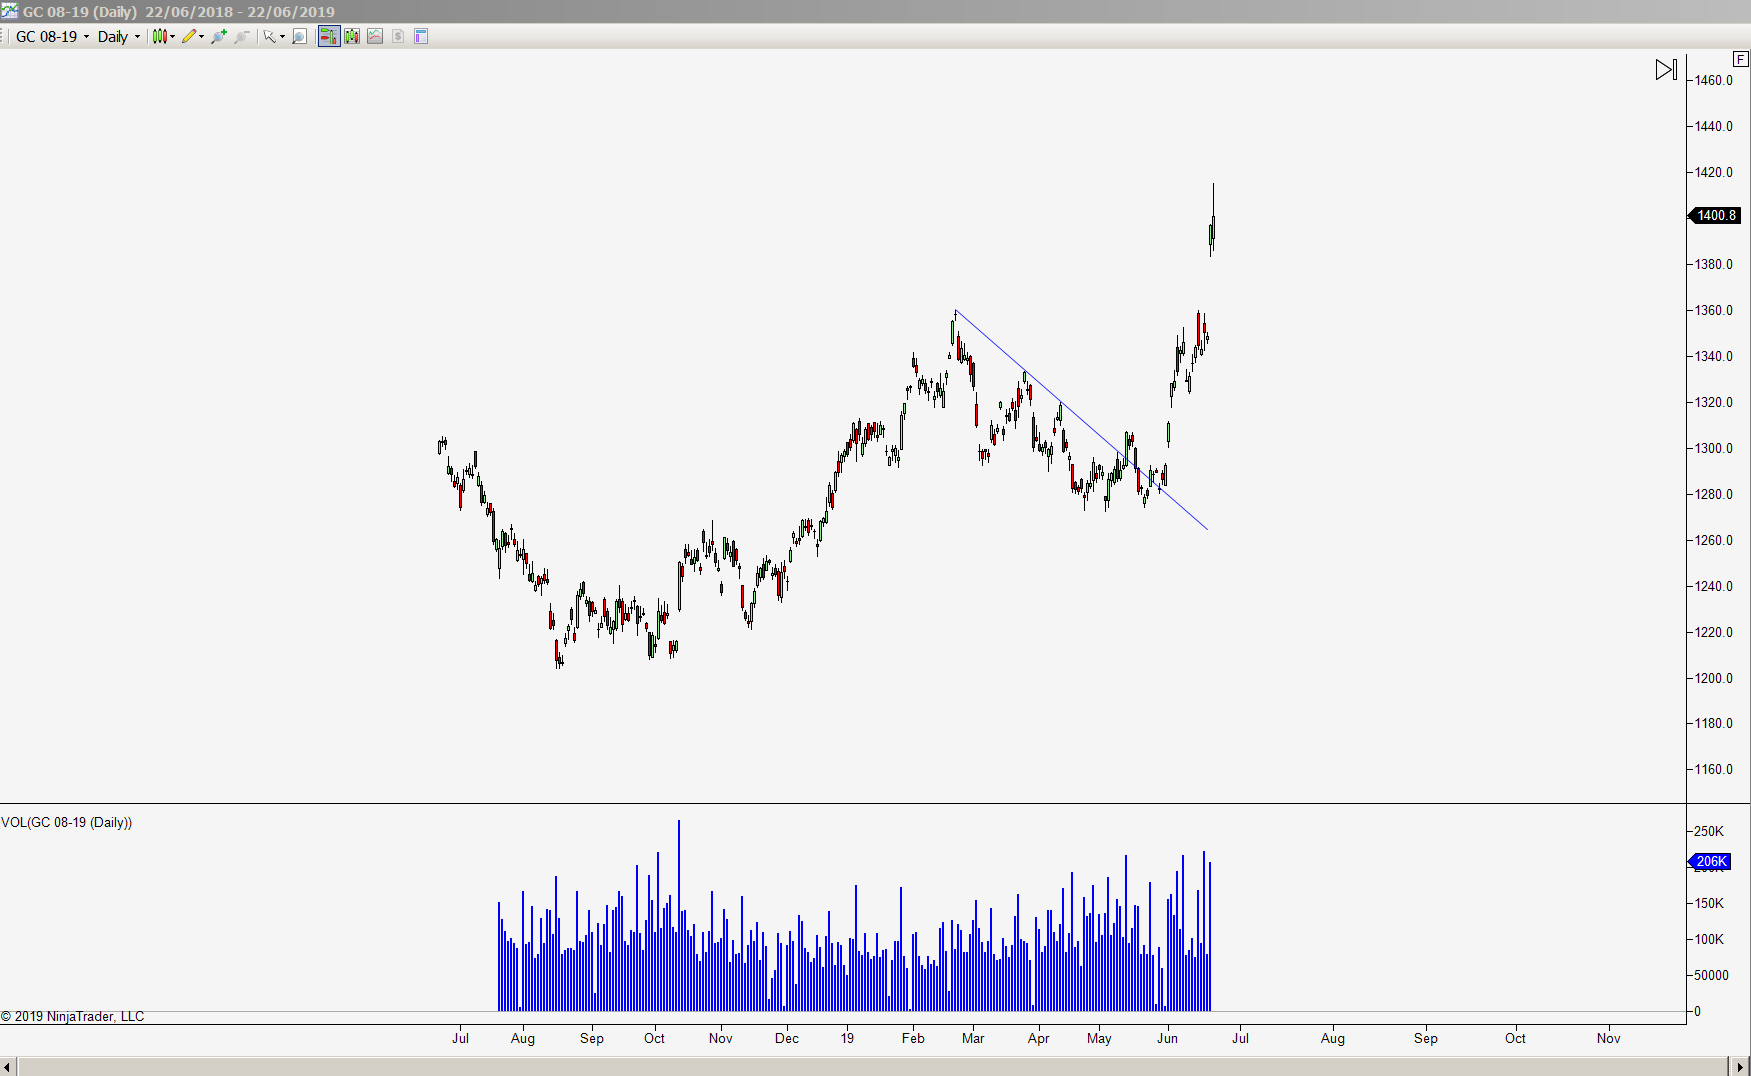Click the blue downtrend line on chart
Viewport: 1751px width, 1076px height.
tap(1081, 420)
